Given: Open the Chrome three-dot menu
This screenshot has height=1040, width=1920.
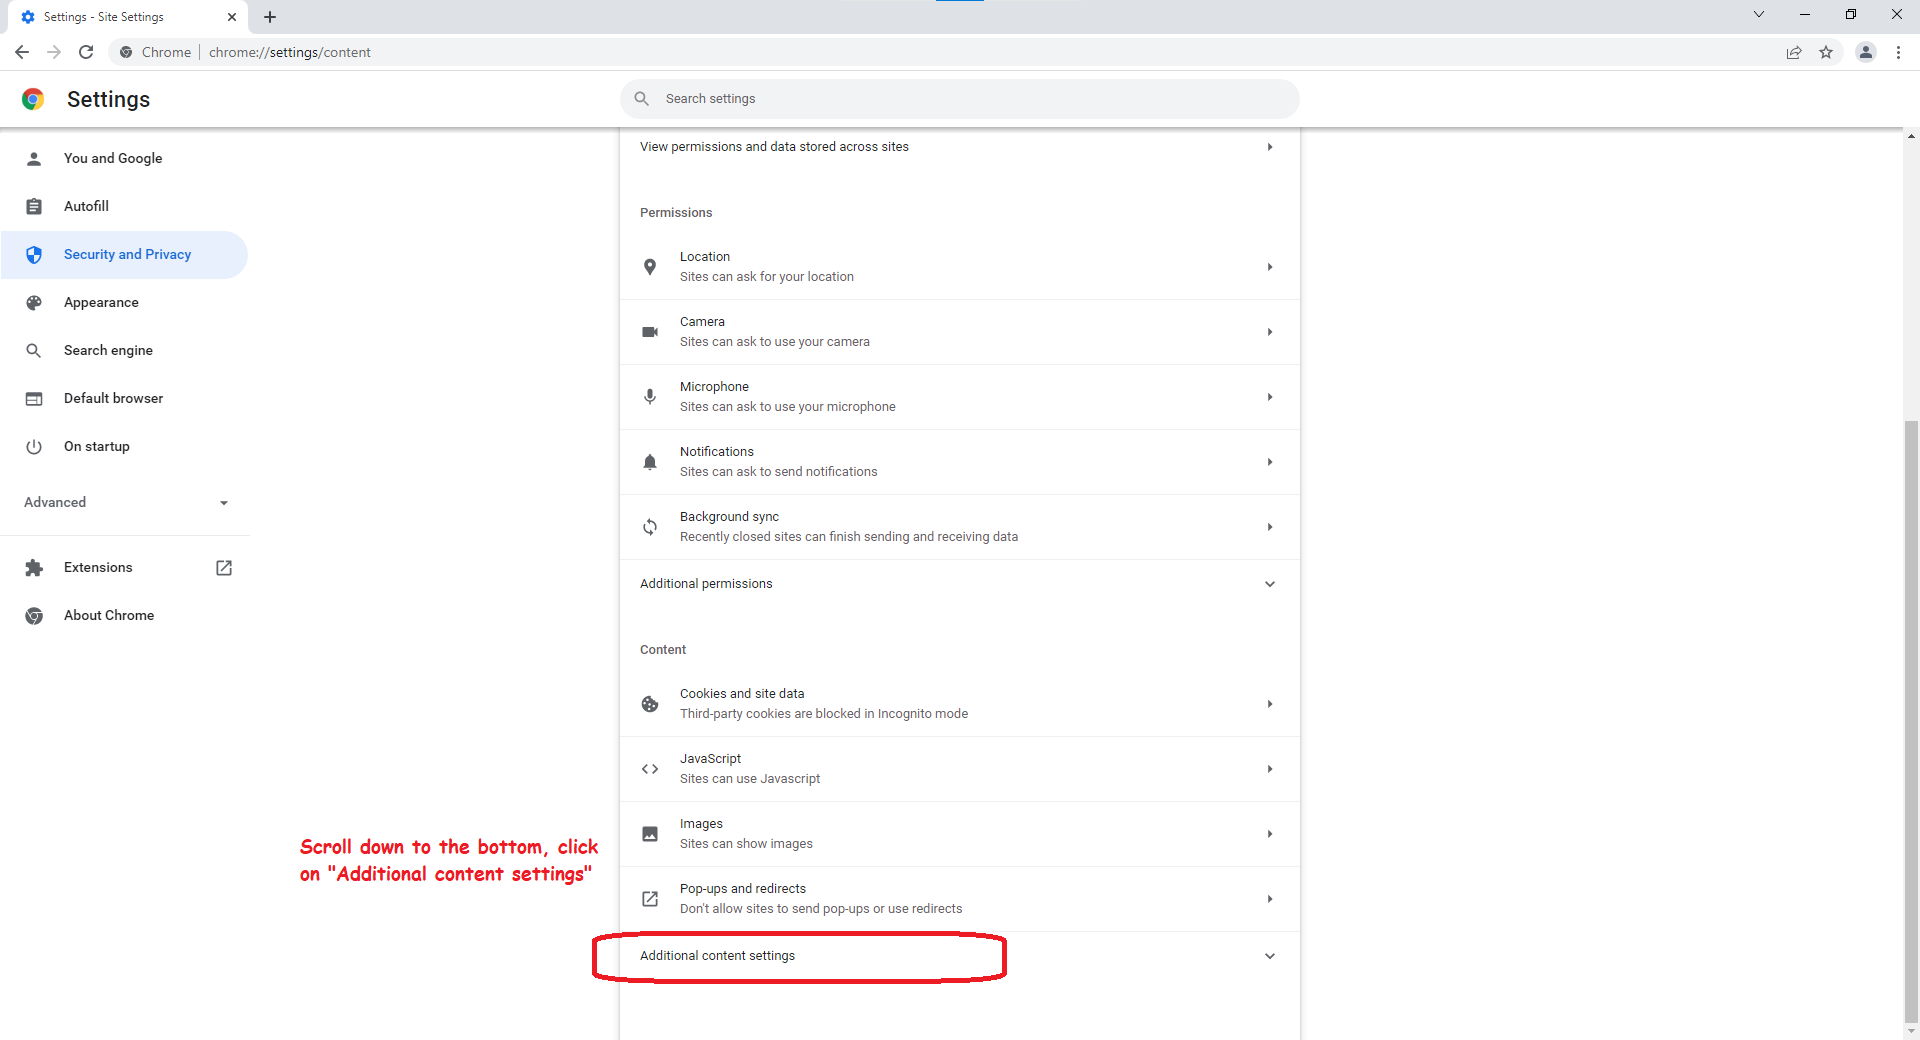Looking at the screenshot, I should point(1898,52).
